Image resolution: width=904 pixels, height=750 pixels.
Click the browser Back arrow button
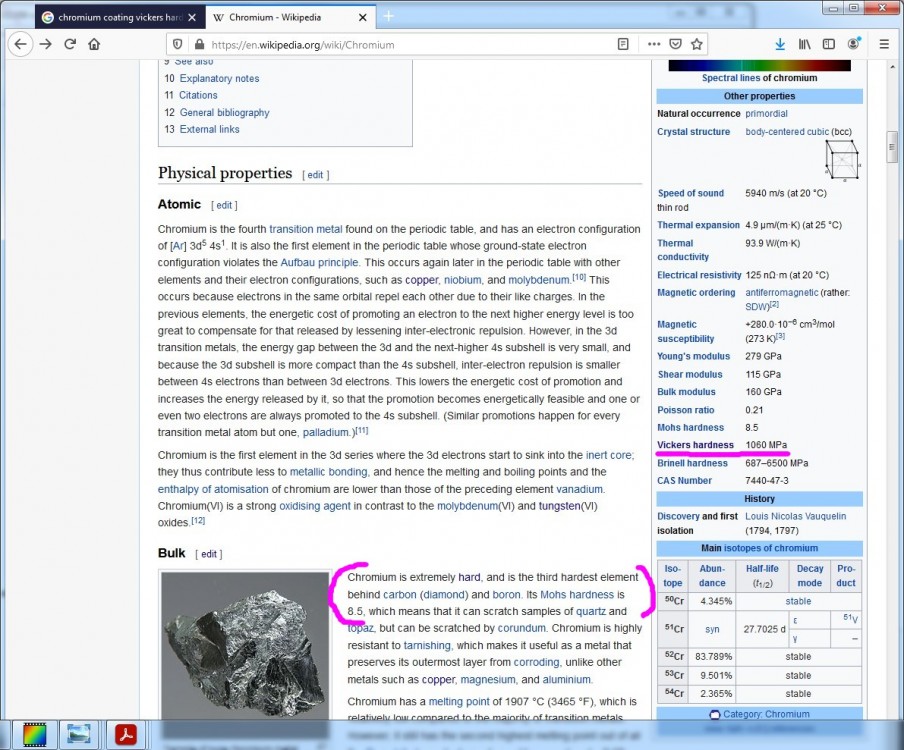20,44
